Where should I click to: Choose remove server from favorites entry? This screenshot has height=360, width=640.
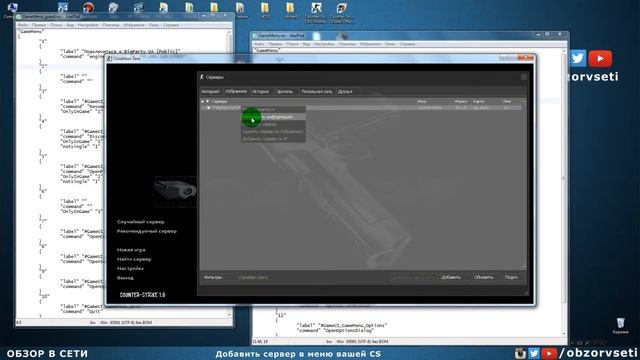273,132
